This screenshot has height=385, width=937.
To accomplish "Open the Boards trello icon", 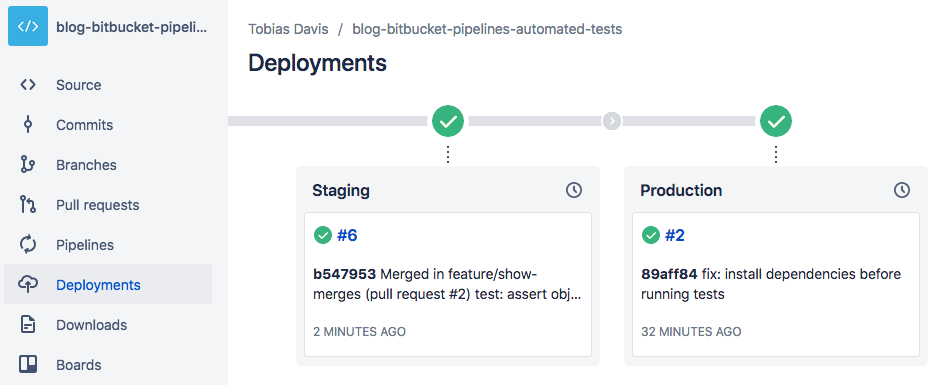I will coord(28,365).
